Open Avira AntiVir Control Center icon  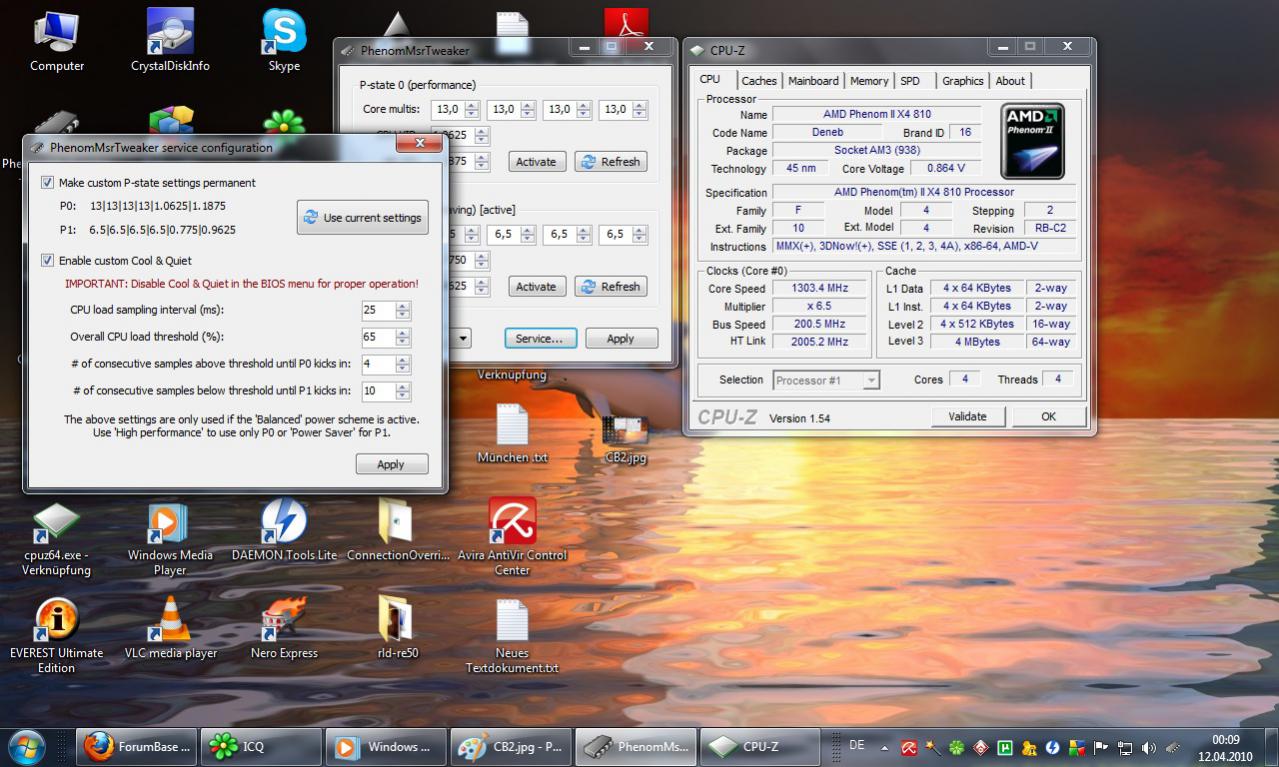point(512,538)
